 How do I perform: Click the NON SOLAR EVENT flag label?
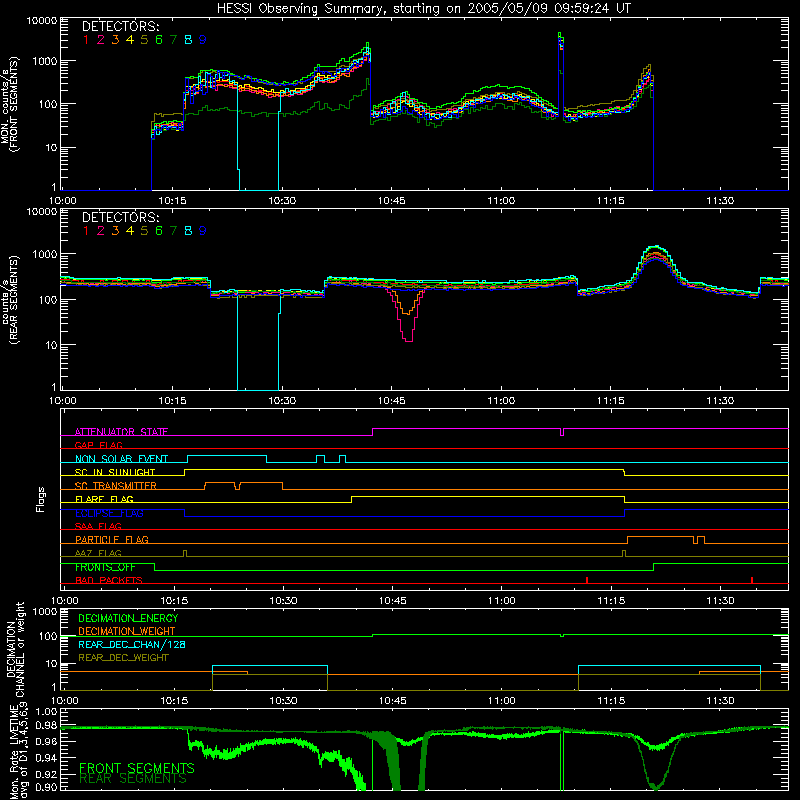121,459
